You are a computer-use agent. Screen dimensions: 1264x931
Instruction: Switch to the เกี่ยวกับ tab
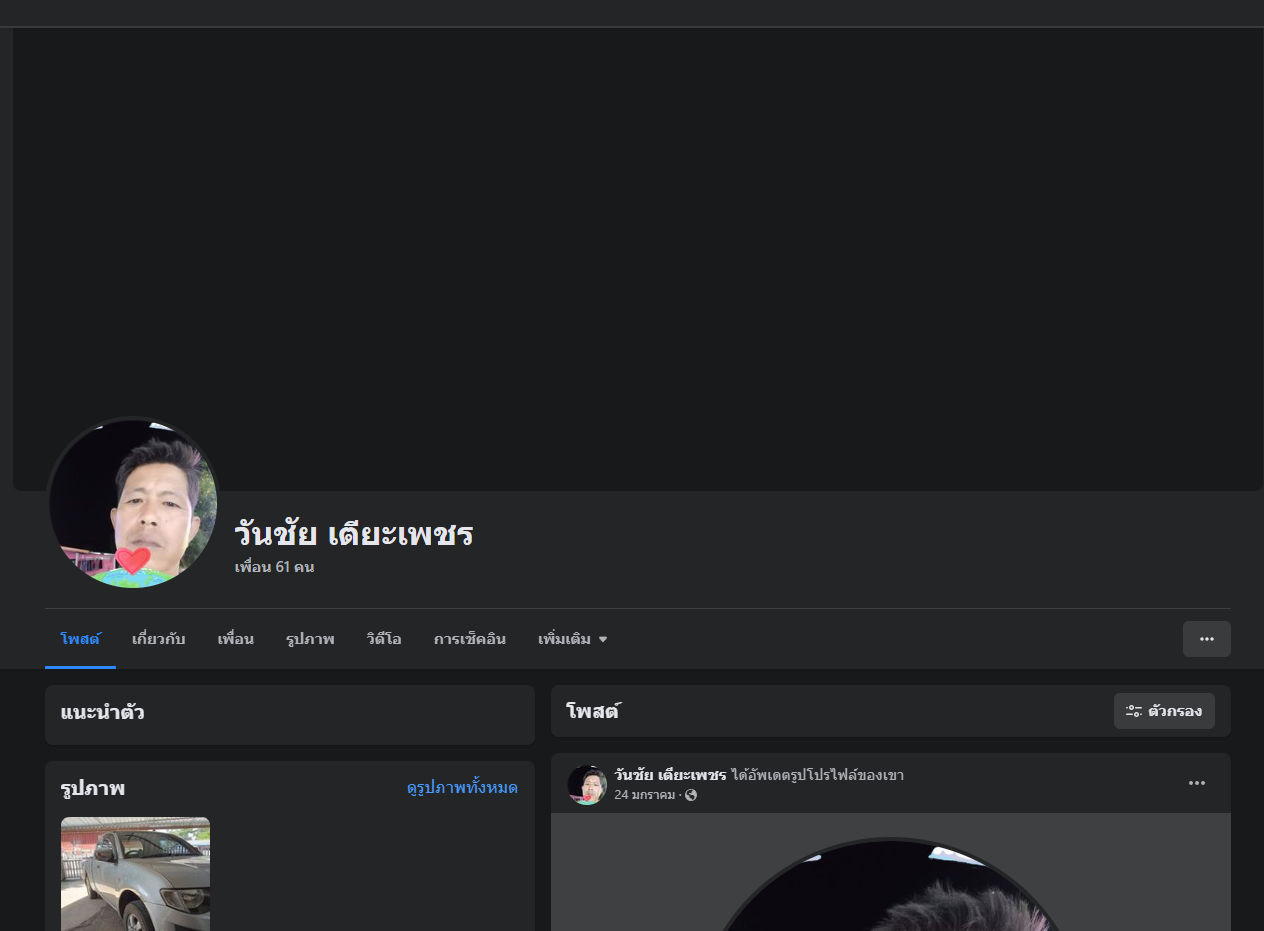[158, 639]
